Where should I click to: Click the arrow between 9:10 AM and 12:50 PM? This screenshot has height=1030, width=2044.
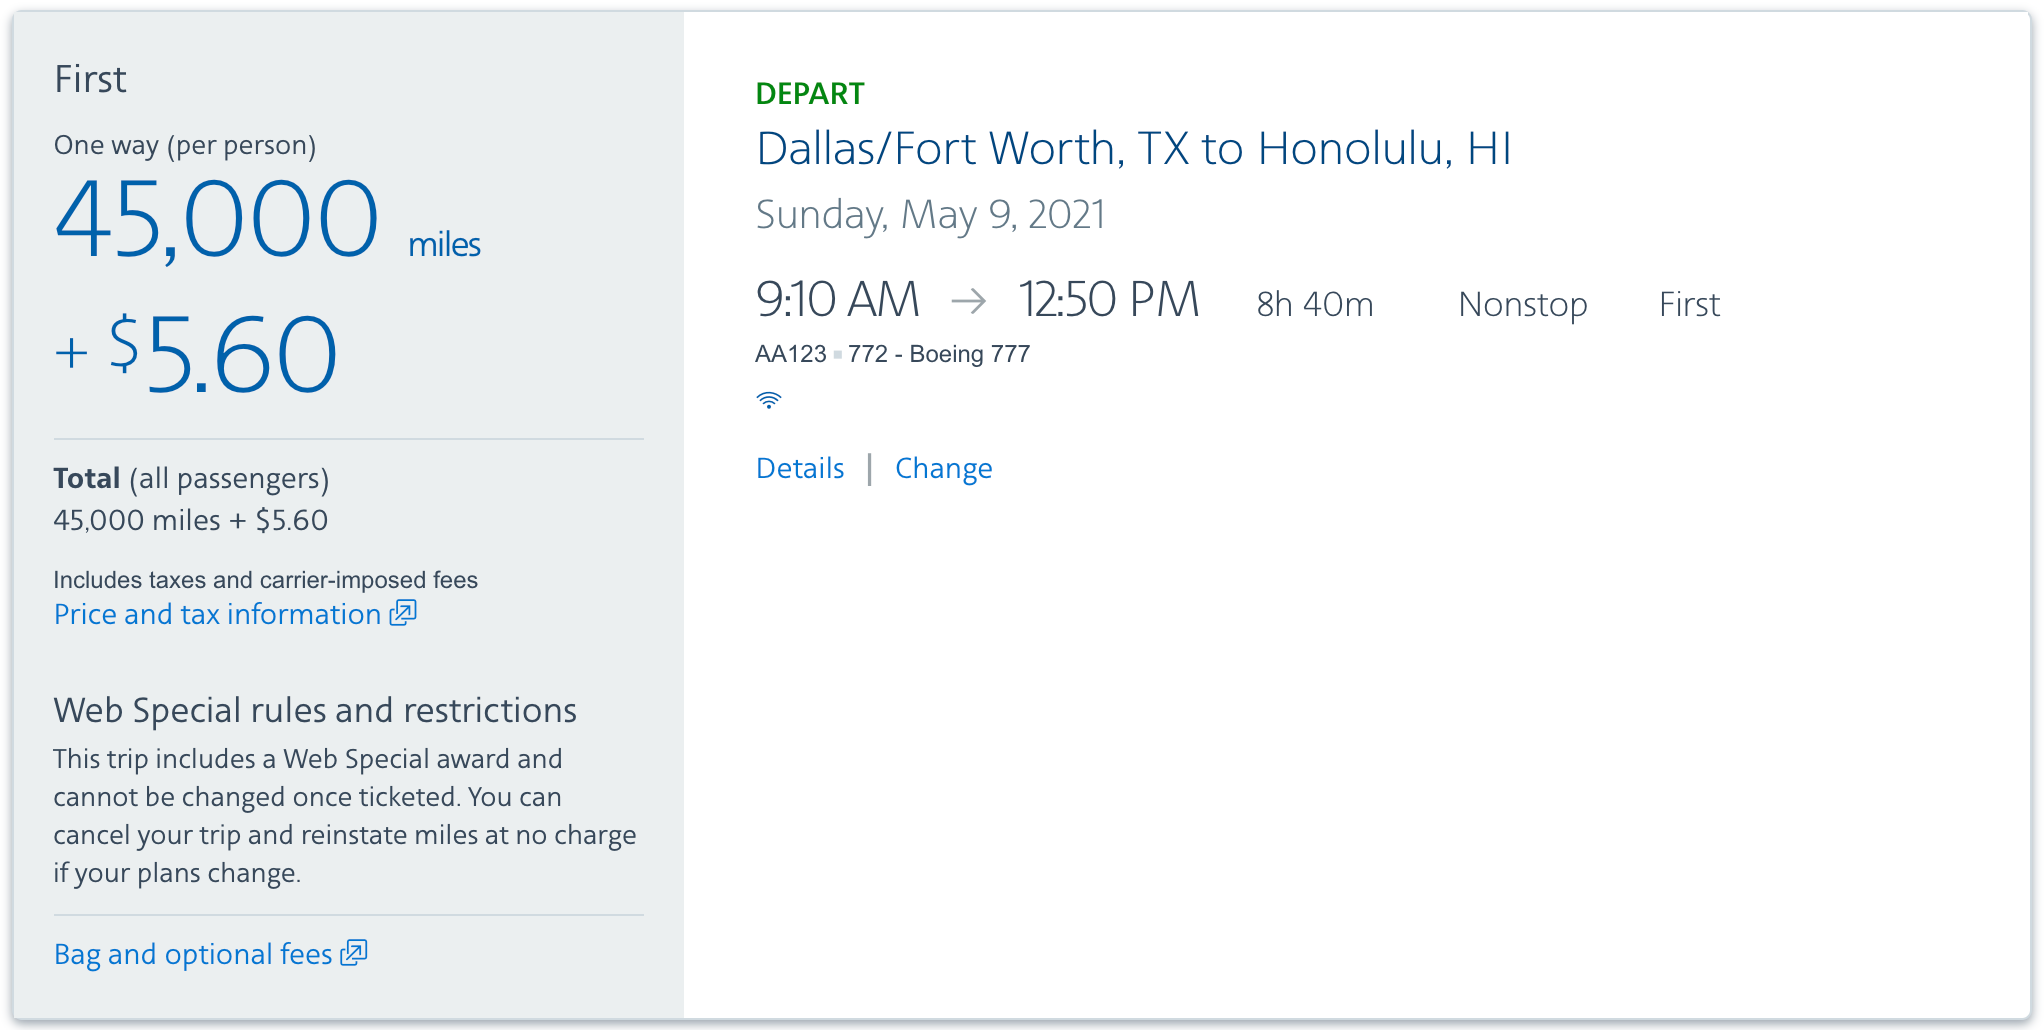(x=969, y=302)
